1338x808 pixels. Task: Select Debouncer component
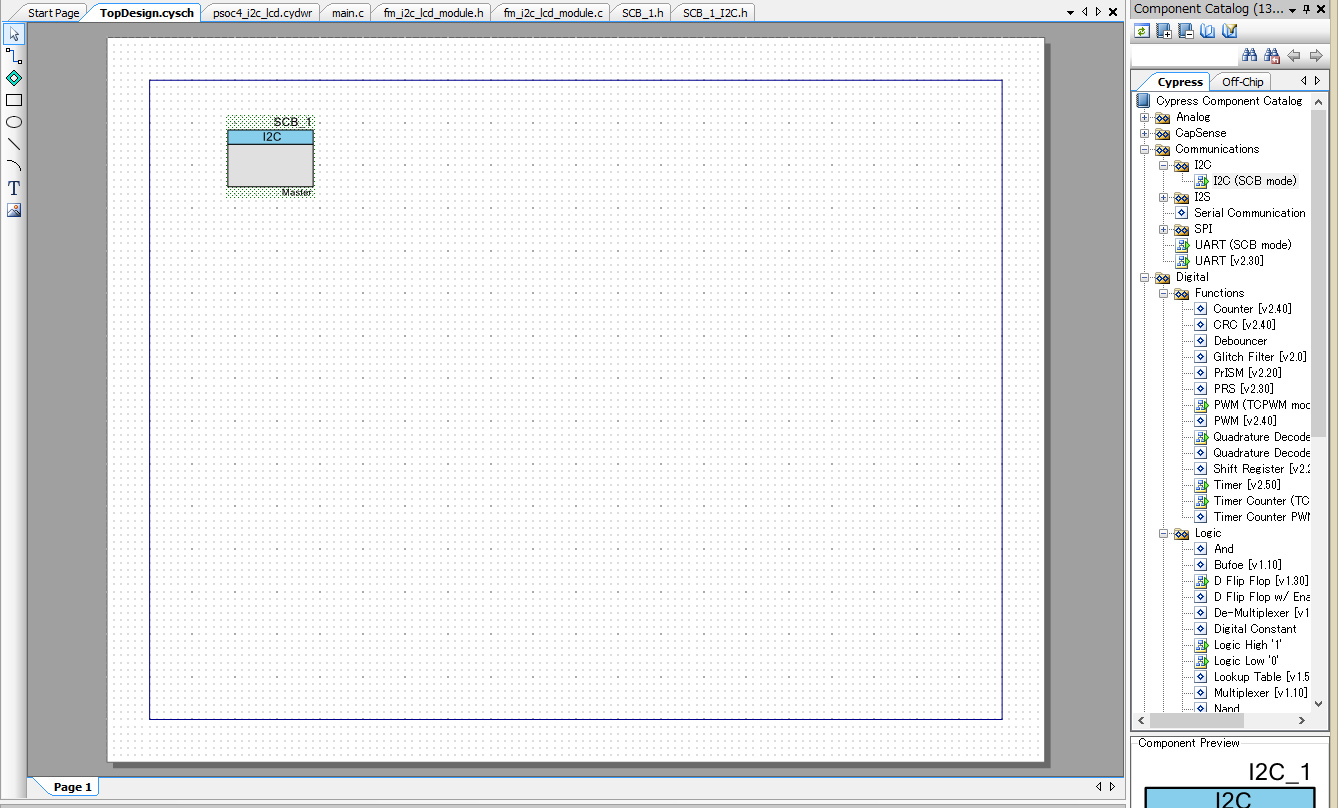coord(1240,341)
